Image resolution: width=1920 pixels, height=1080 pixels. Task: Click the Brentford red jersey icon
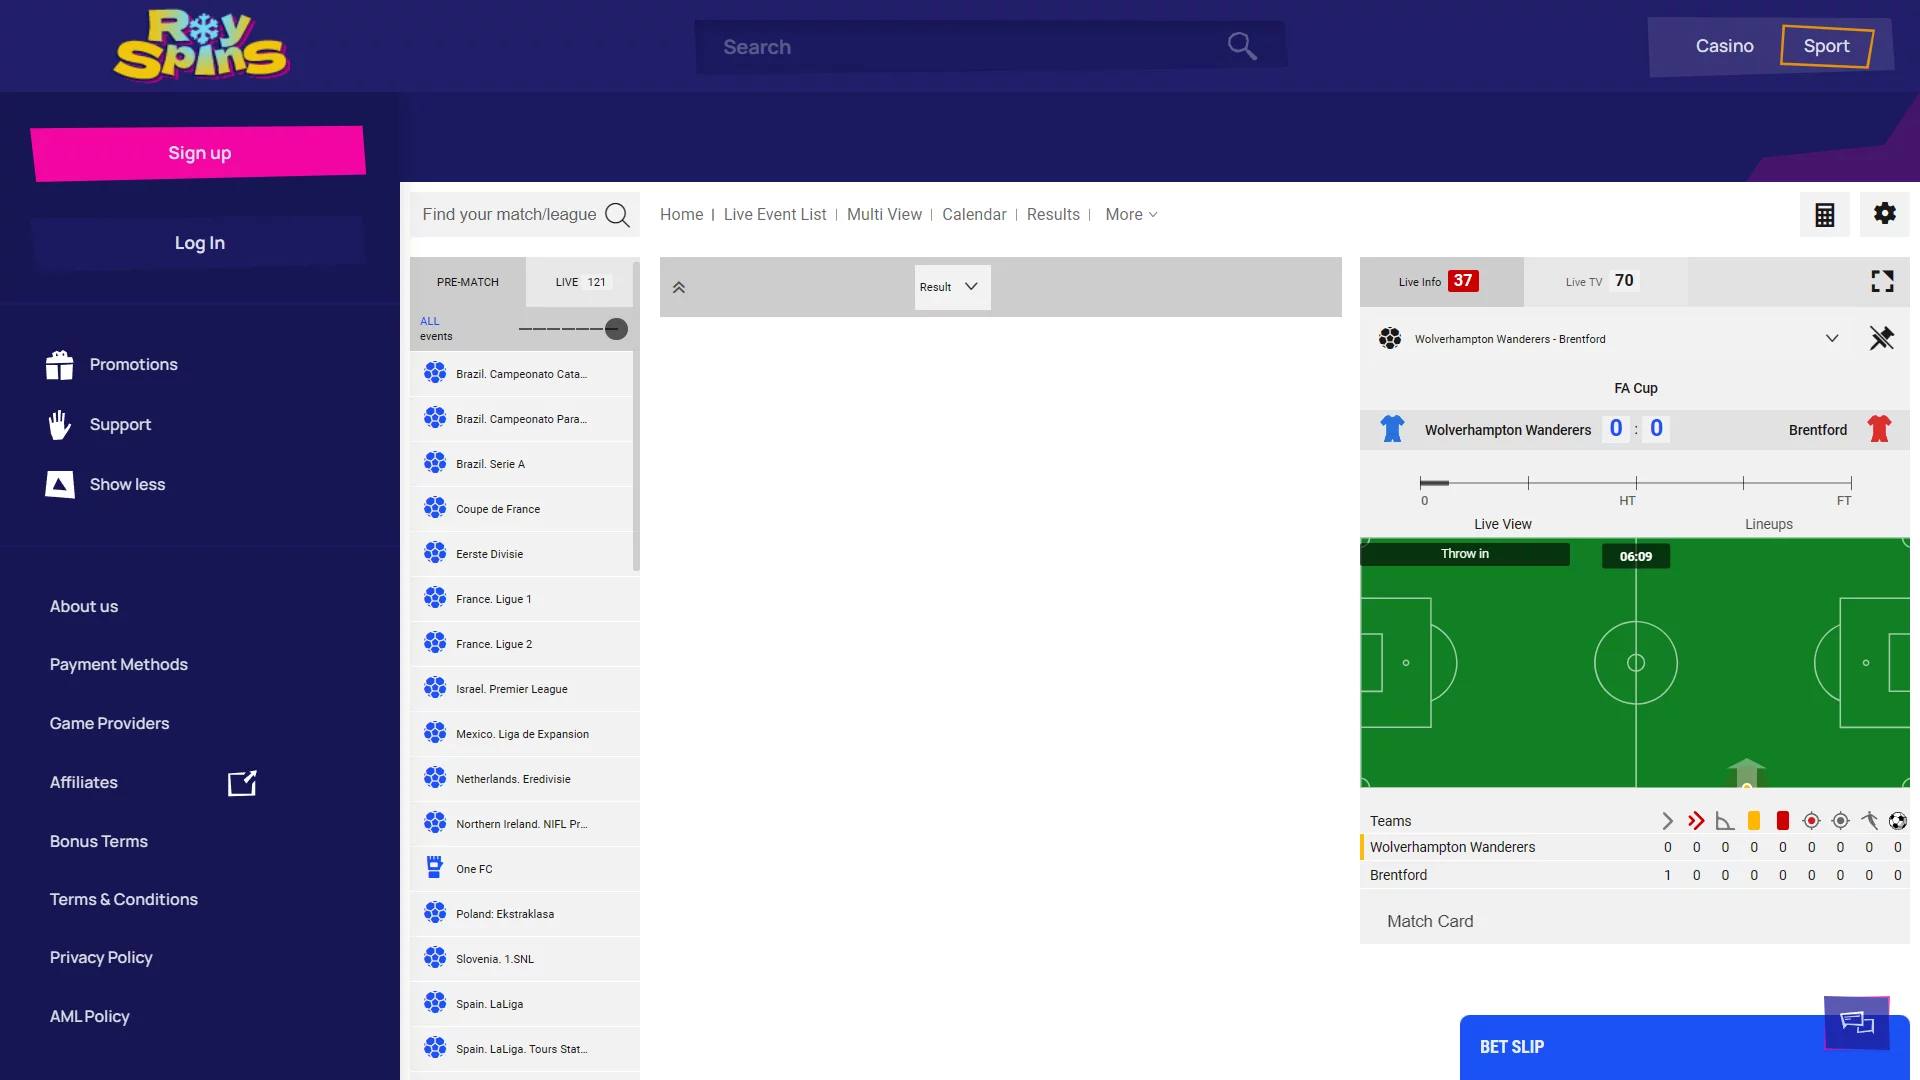click(1879, 429)
